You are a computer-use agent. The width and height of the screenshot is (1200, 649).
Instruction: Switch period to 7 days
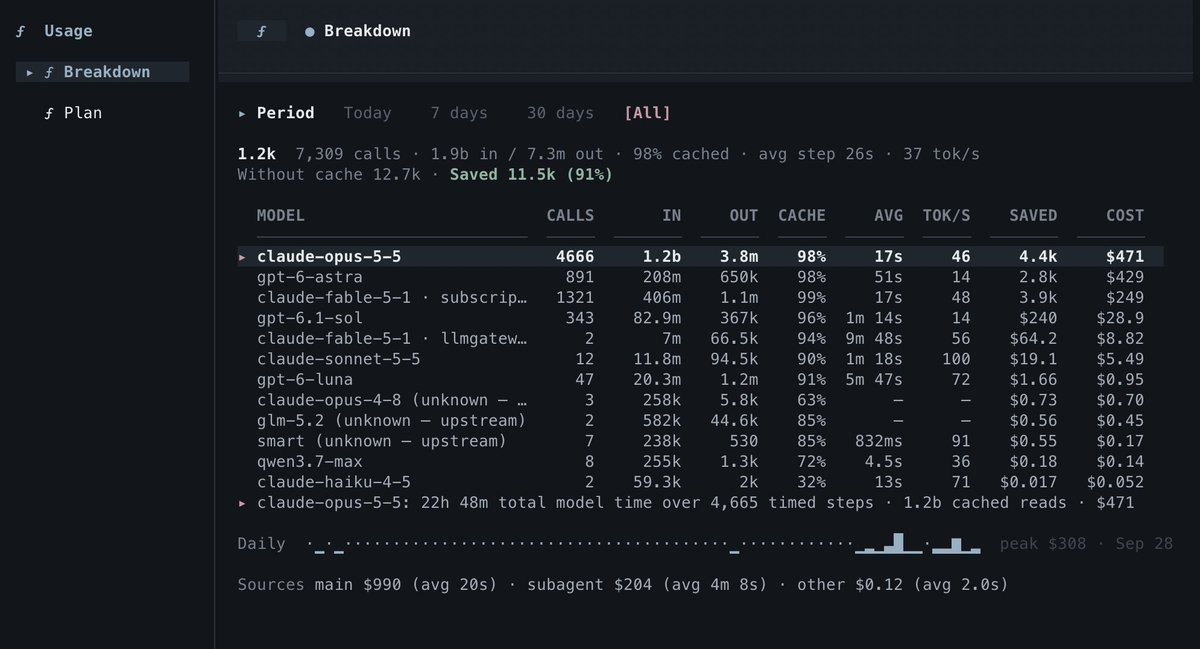pyautogui.click(x=459, y=113)
